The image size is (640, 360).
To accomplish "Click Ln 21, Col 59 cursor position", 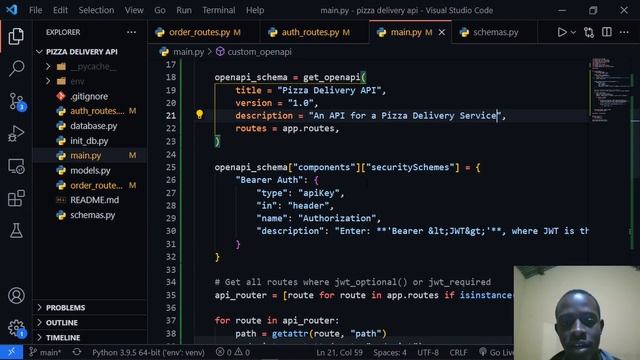I will pos(339,352).
